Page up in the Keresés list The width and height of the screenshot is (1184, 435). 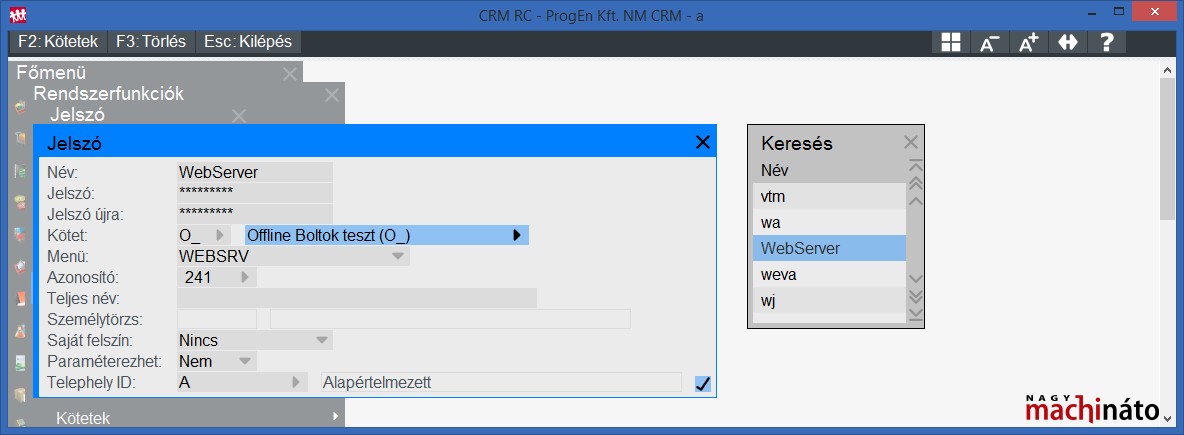pos(913,183)
